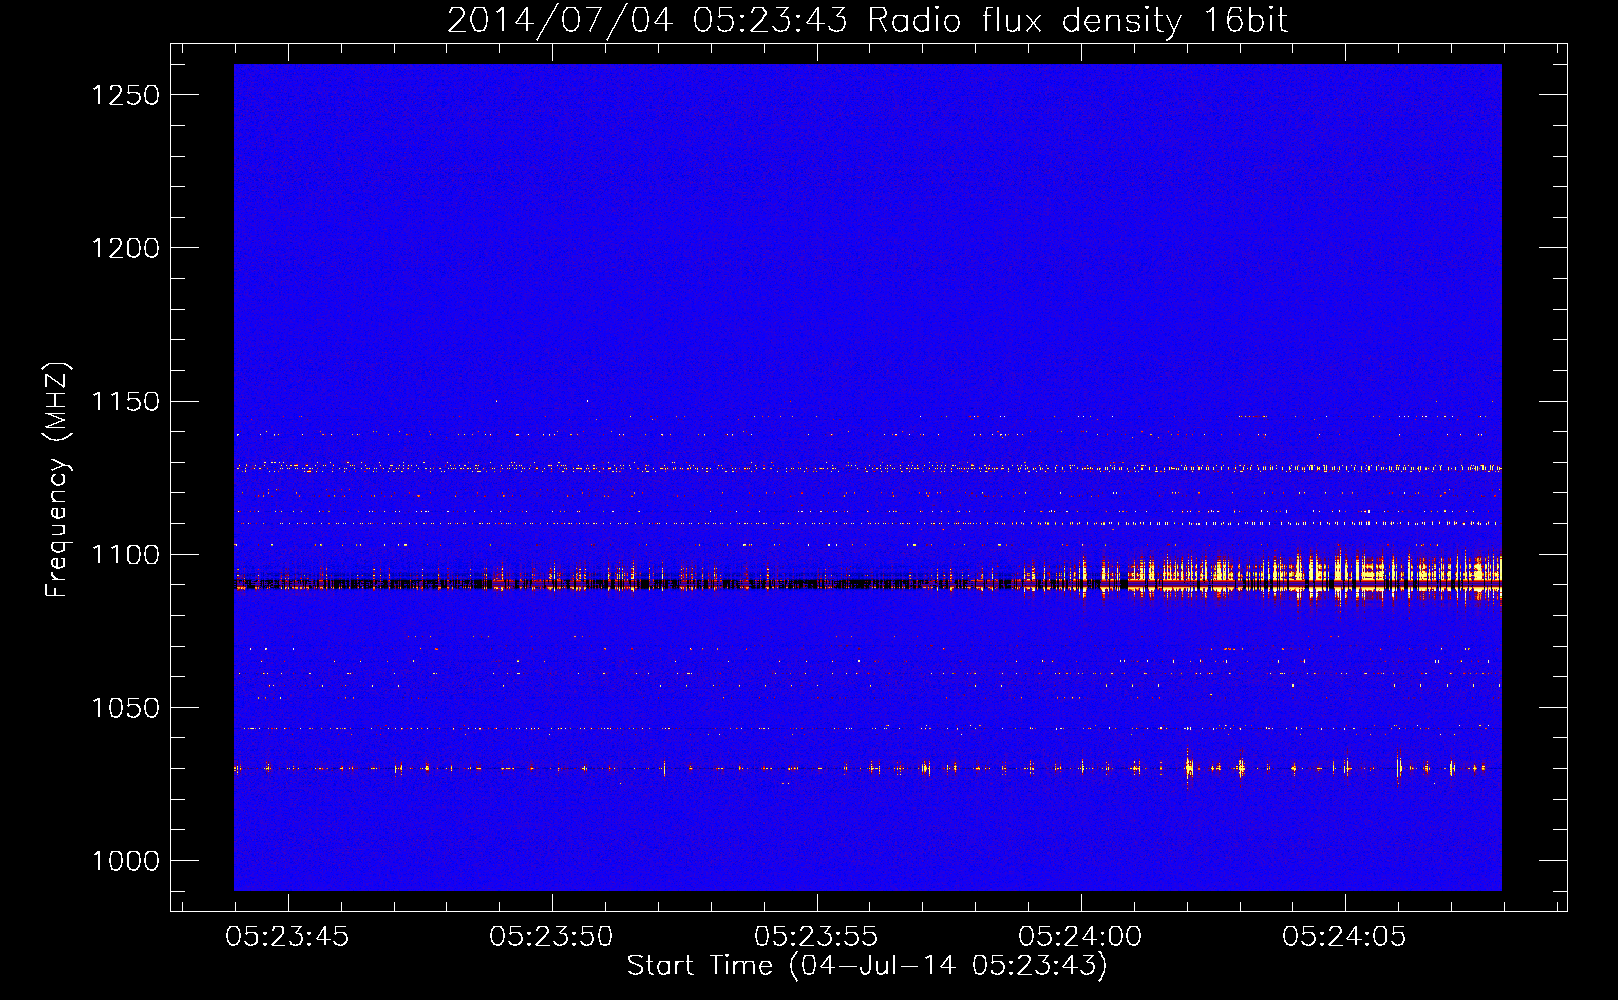Click the 1050 frequency tick label

point(125,708)
